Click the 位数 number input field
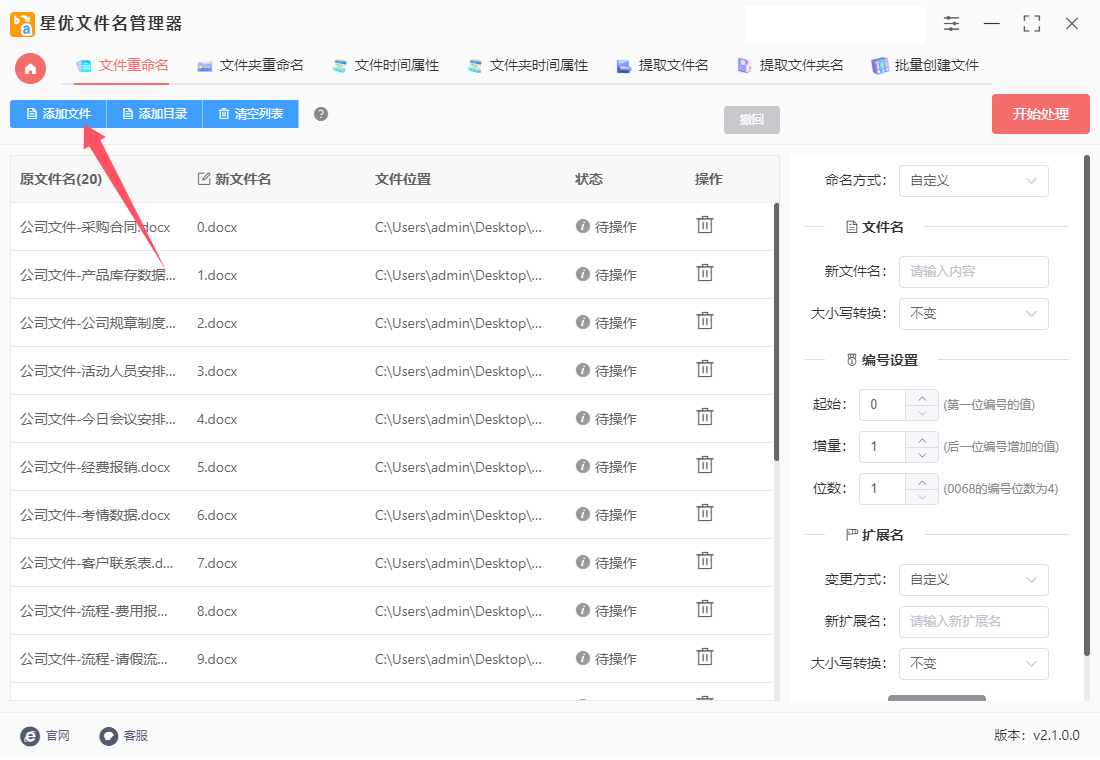This screenshot has width=1100, height=760. (x=883, y=489)
